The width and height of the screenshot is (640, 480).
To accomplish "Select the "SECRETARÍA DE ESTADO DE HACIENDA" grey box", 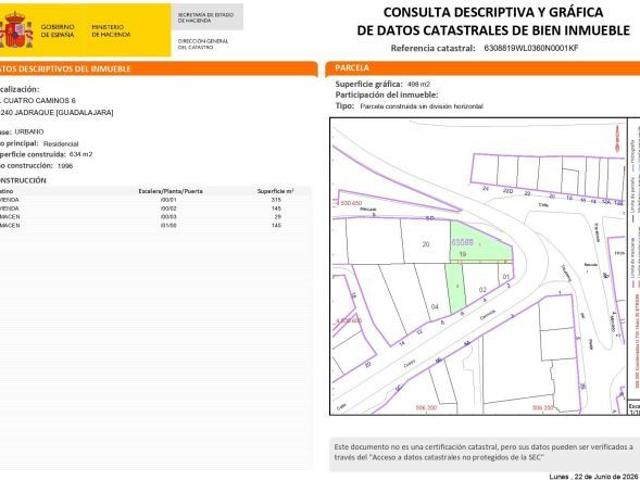I will pos(207,17).
